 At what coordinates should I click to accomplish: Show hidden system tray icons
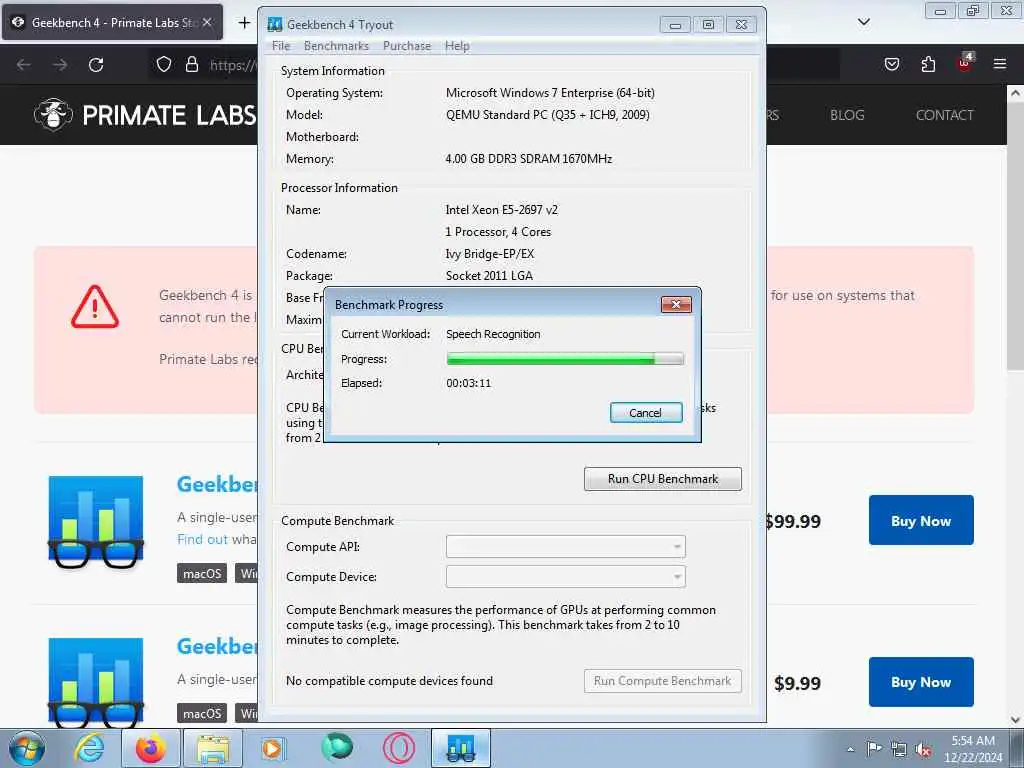[850, 749]
